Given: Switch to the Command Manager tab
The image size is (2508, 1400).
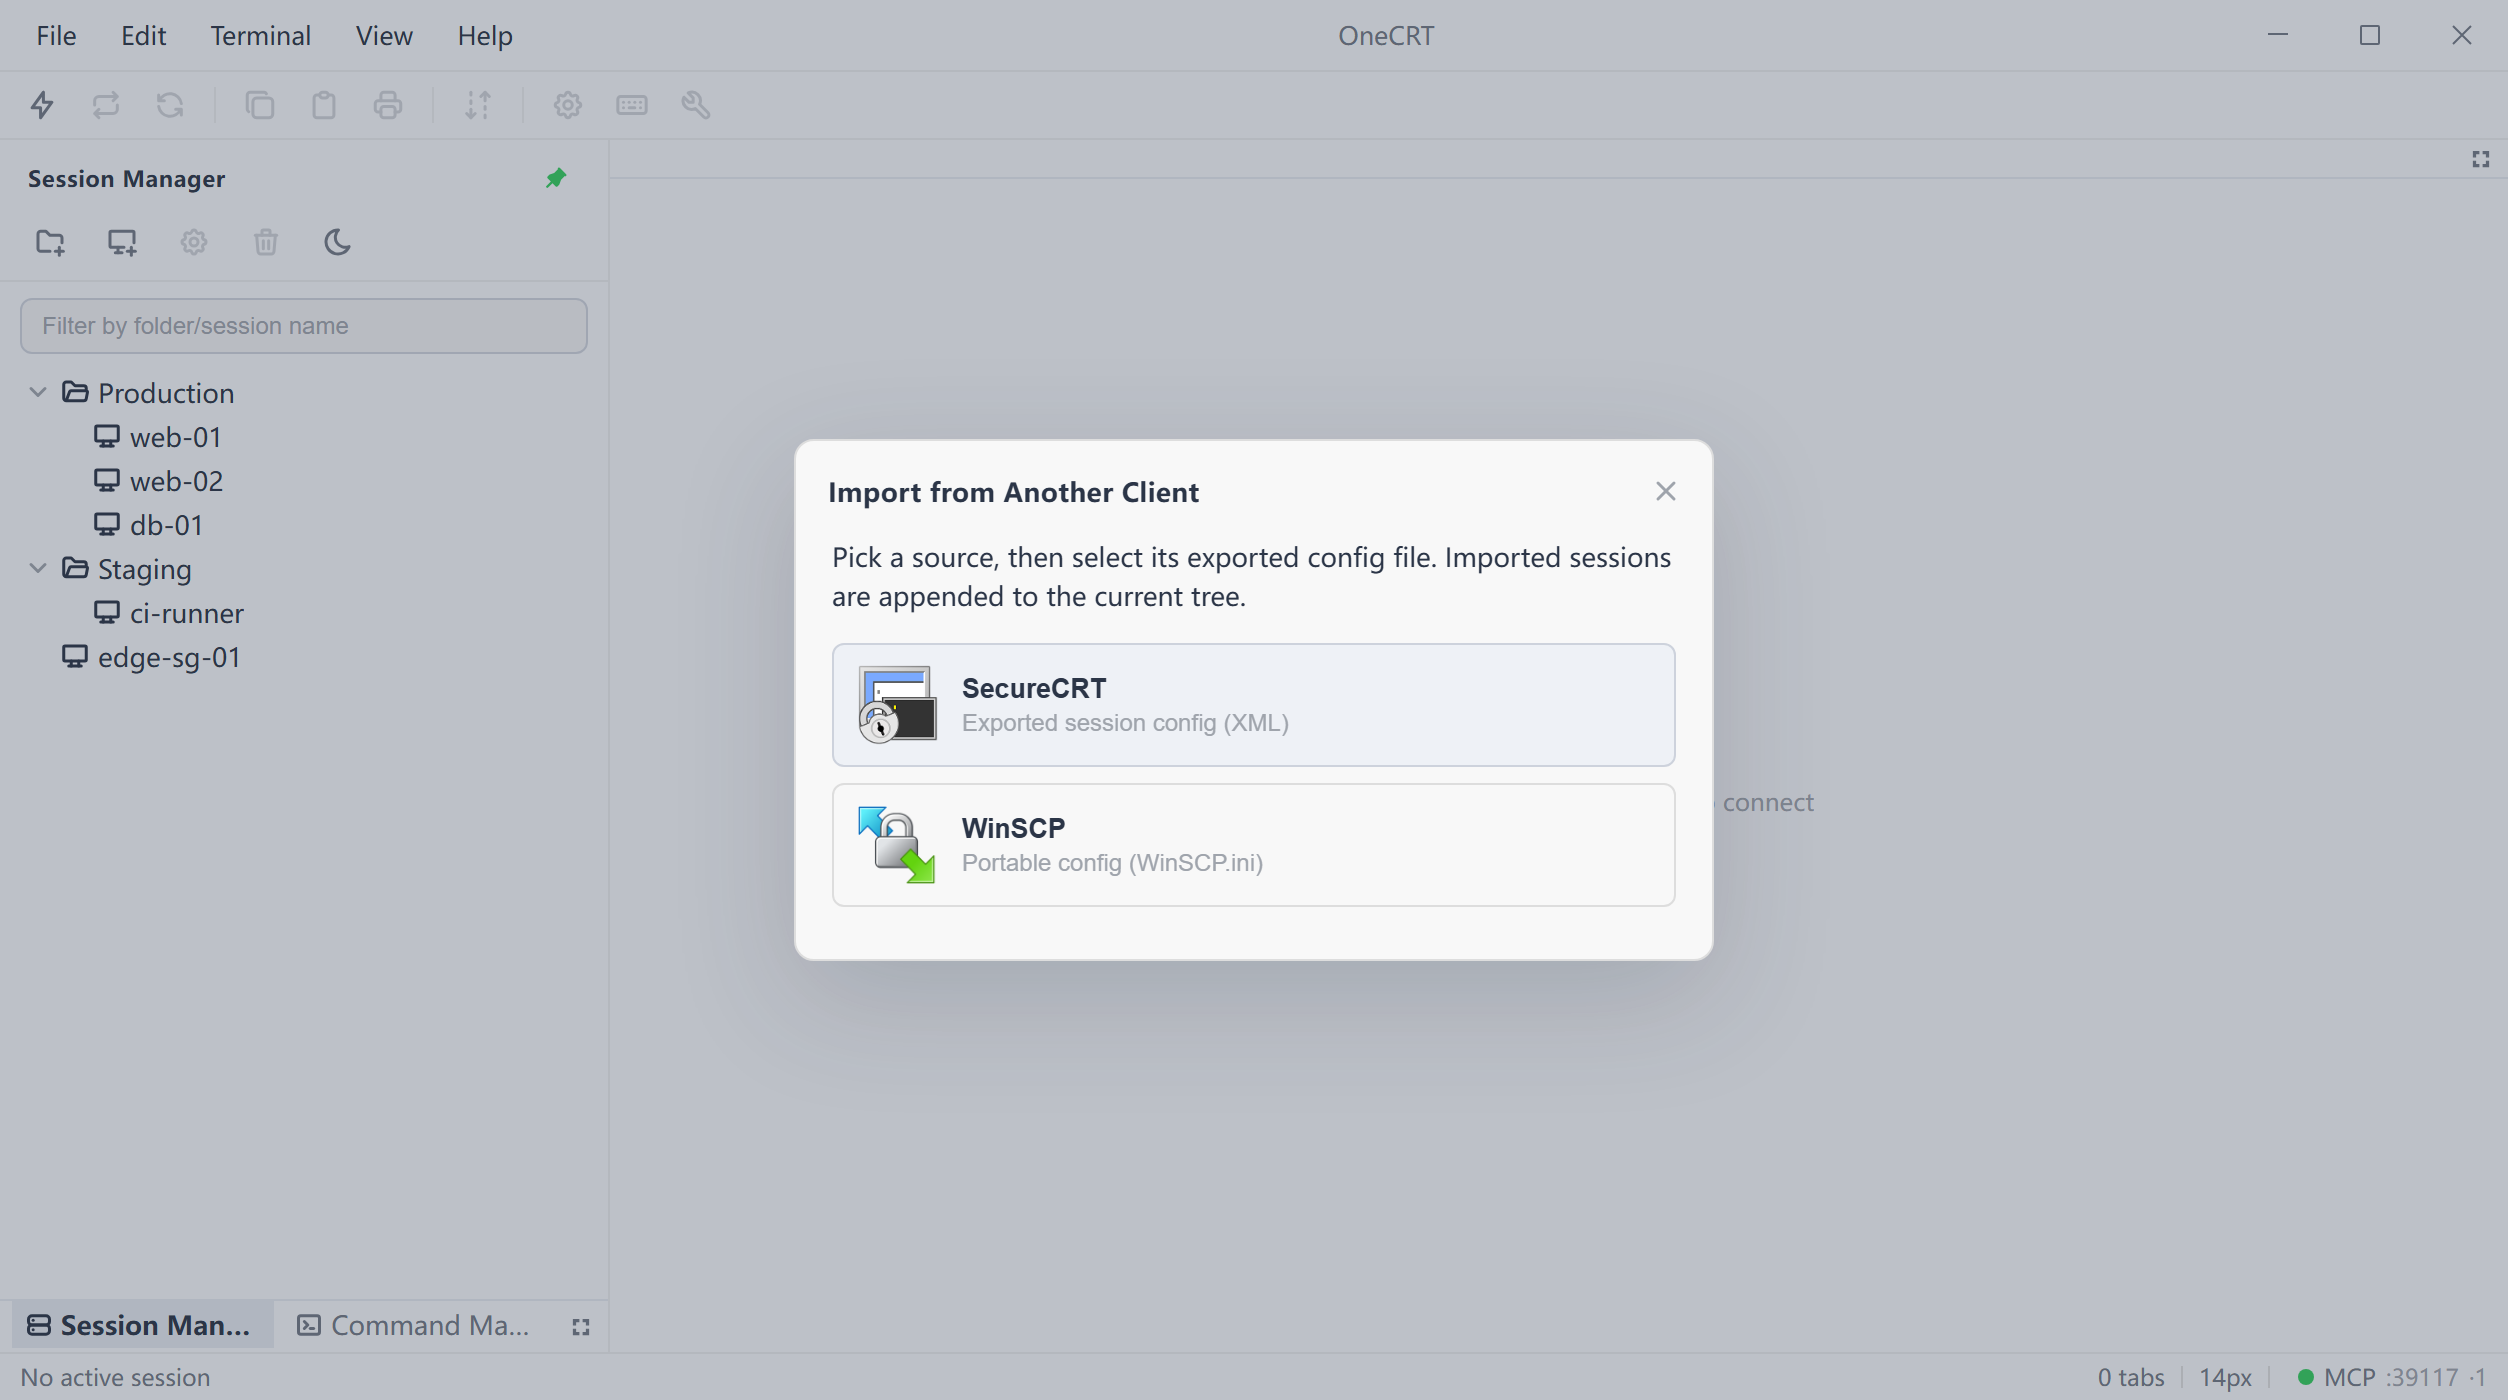Looking at the screenshot, I should click(x=414, y=1326).
